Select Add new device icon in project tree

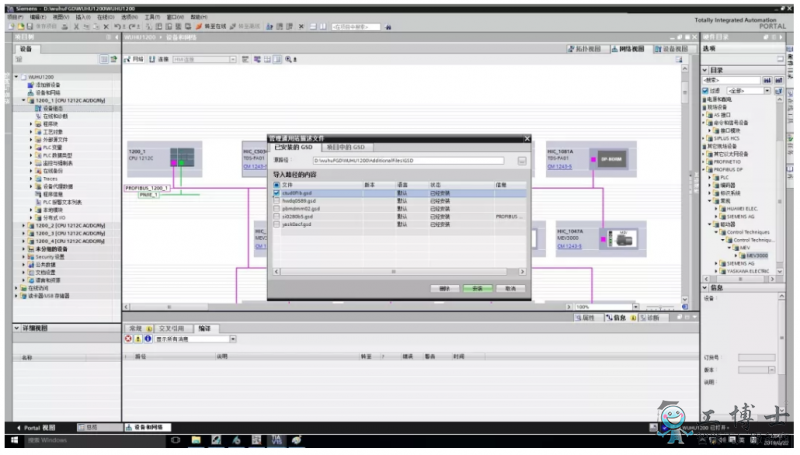[31, 85]
